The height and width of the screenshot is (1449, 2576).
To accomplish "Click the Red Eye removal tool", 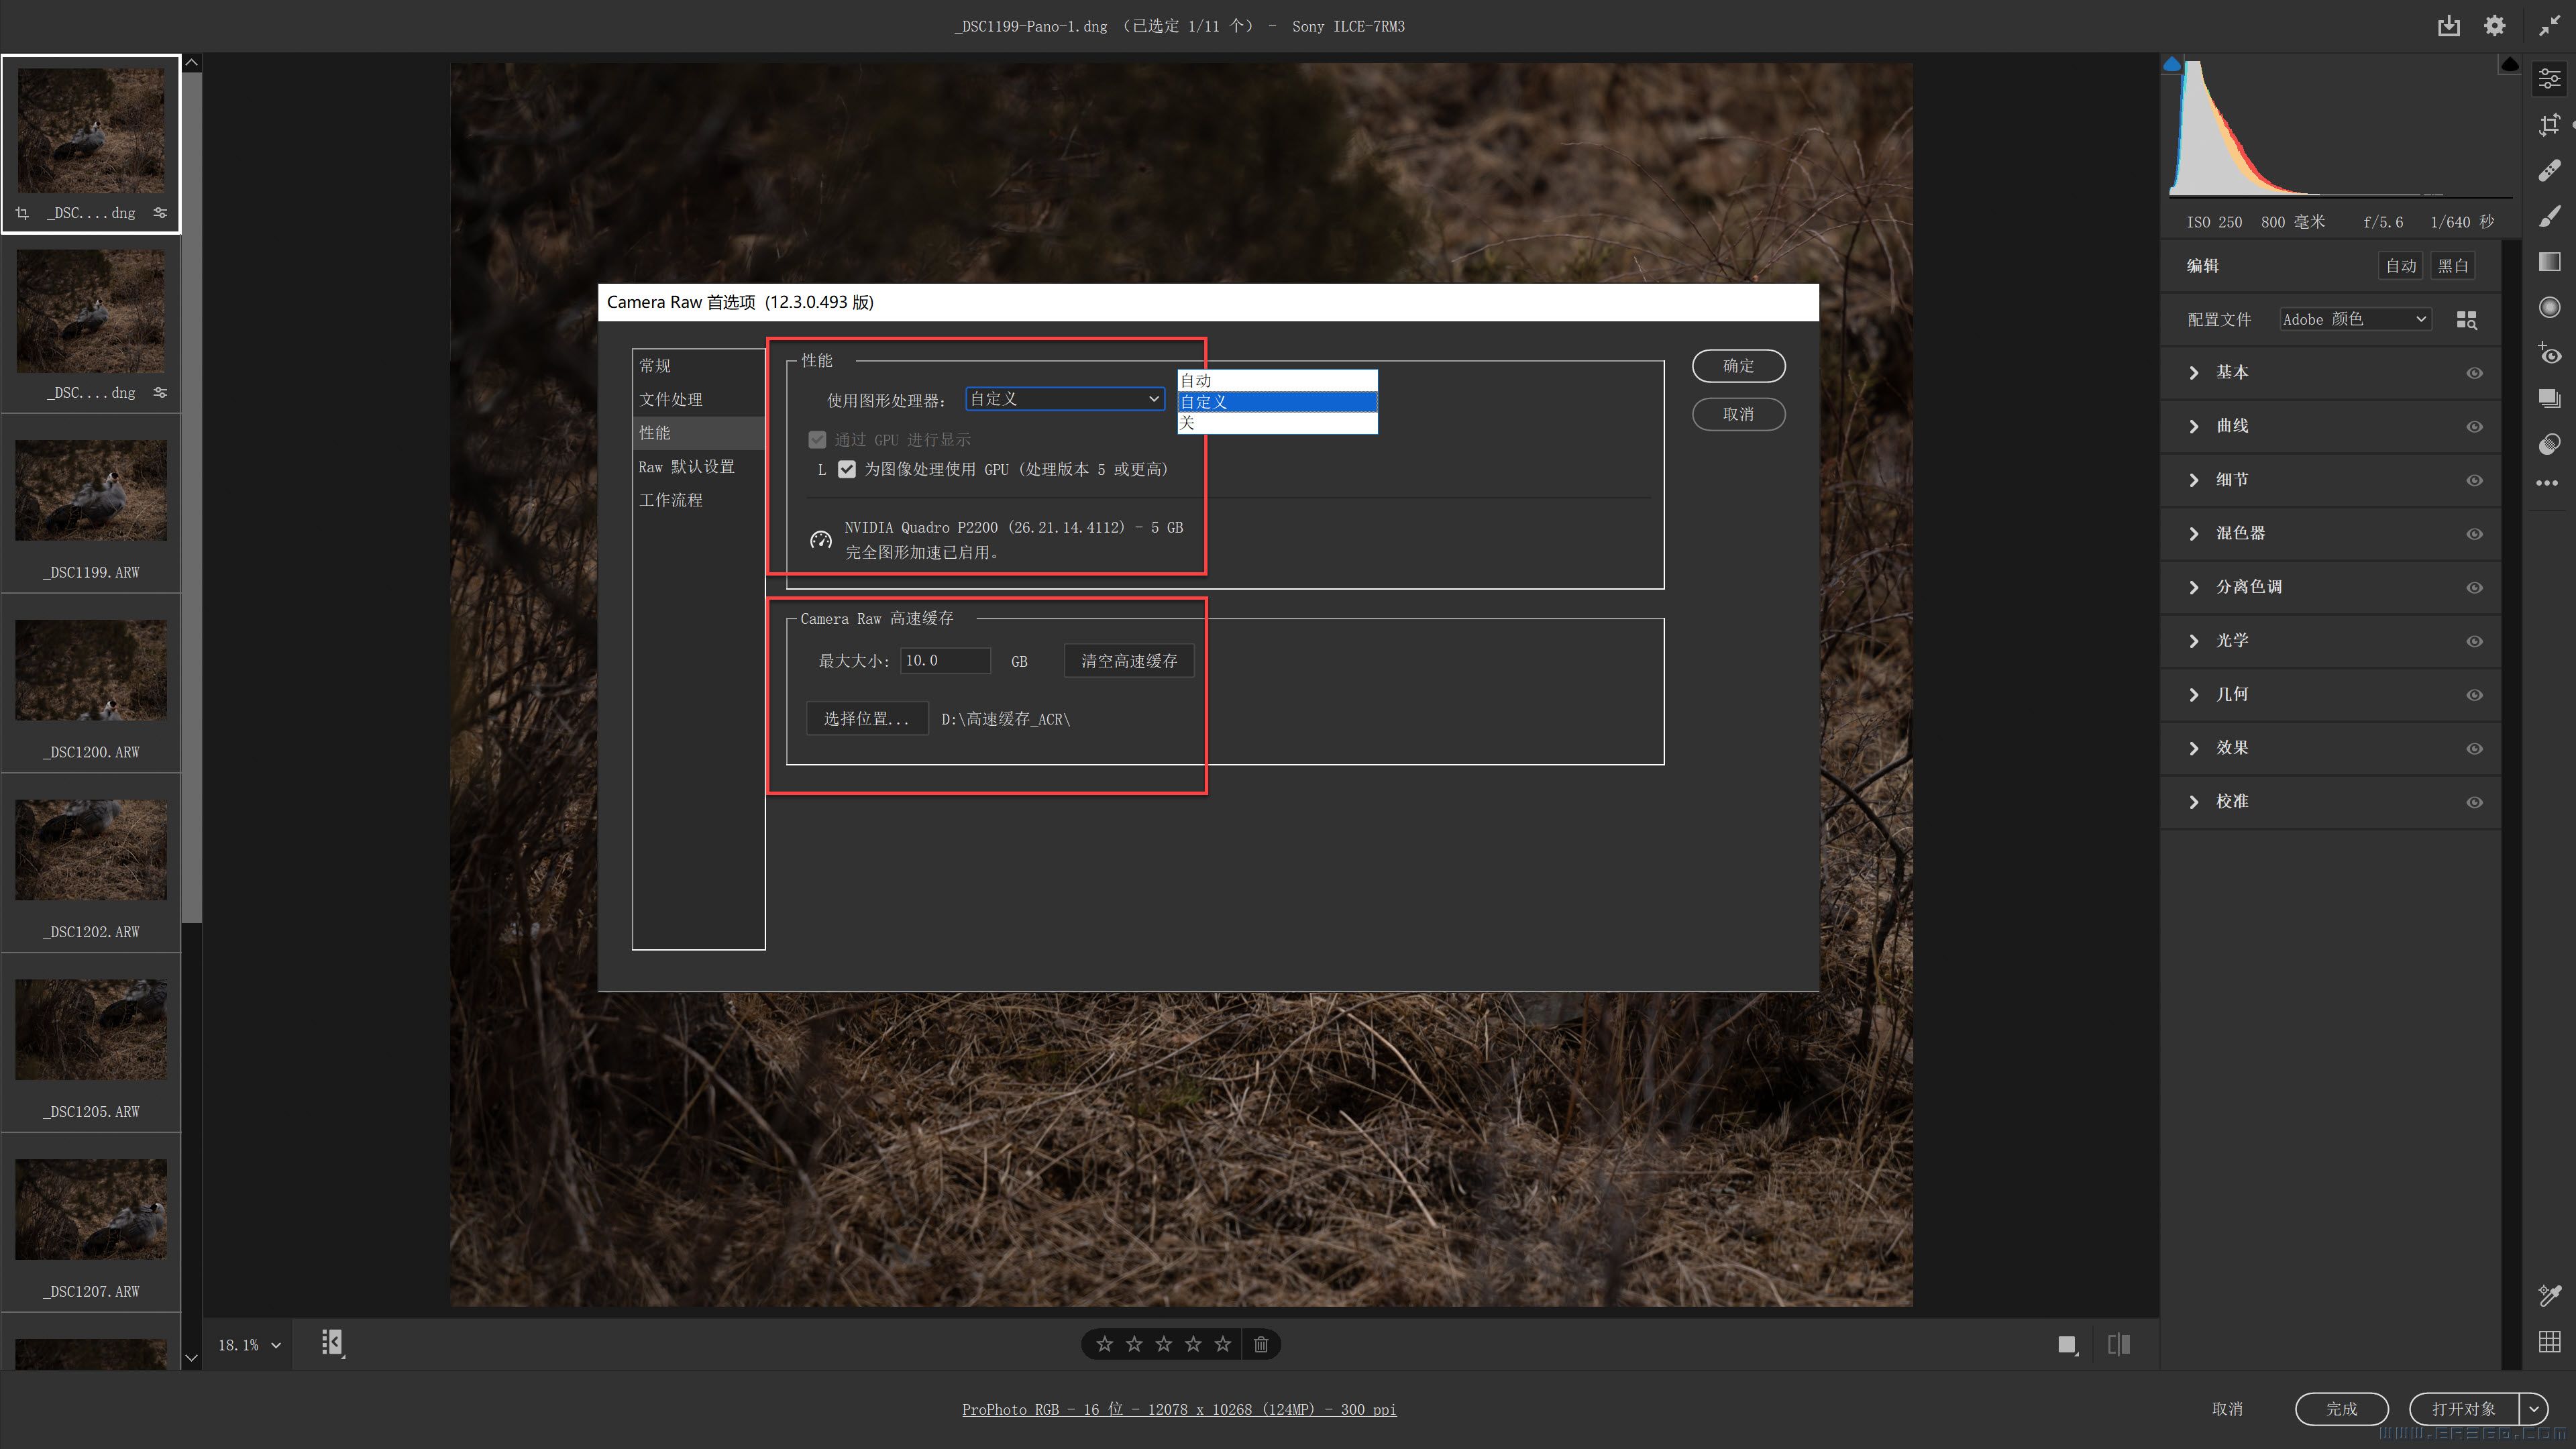I will [x=2549, y=353].
